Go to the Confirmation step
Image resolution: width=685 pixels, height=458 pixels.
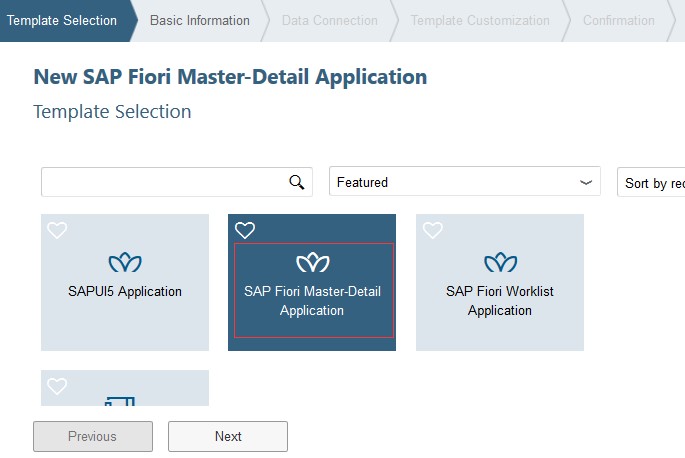(619, 21)
